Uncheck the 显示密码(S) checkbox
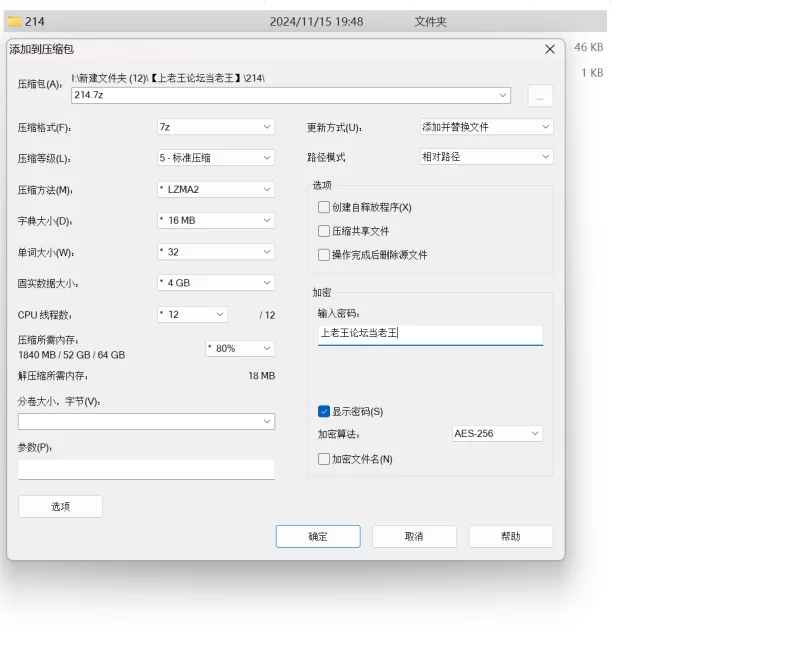This screenshot has height=656, width=800. (x=323, y=412)
